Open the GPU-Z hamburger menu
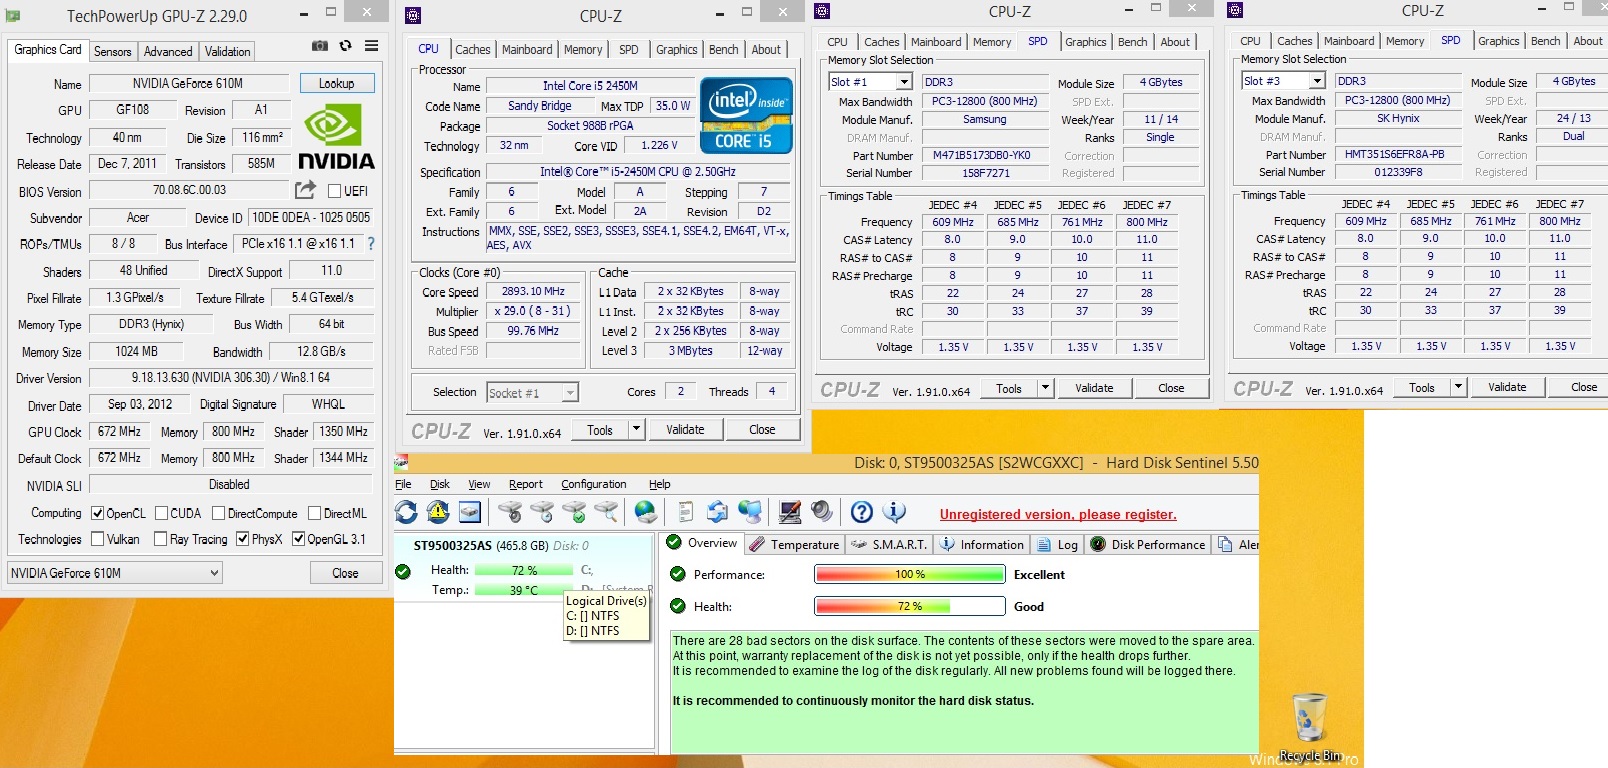This screenshot has height=768, width=1608. coord(371,46)
